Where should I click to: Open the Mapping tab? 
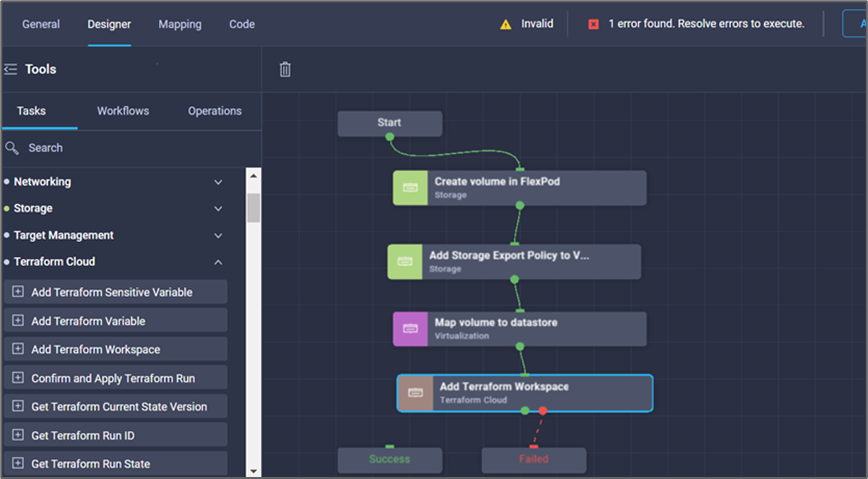coord(180,24)
